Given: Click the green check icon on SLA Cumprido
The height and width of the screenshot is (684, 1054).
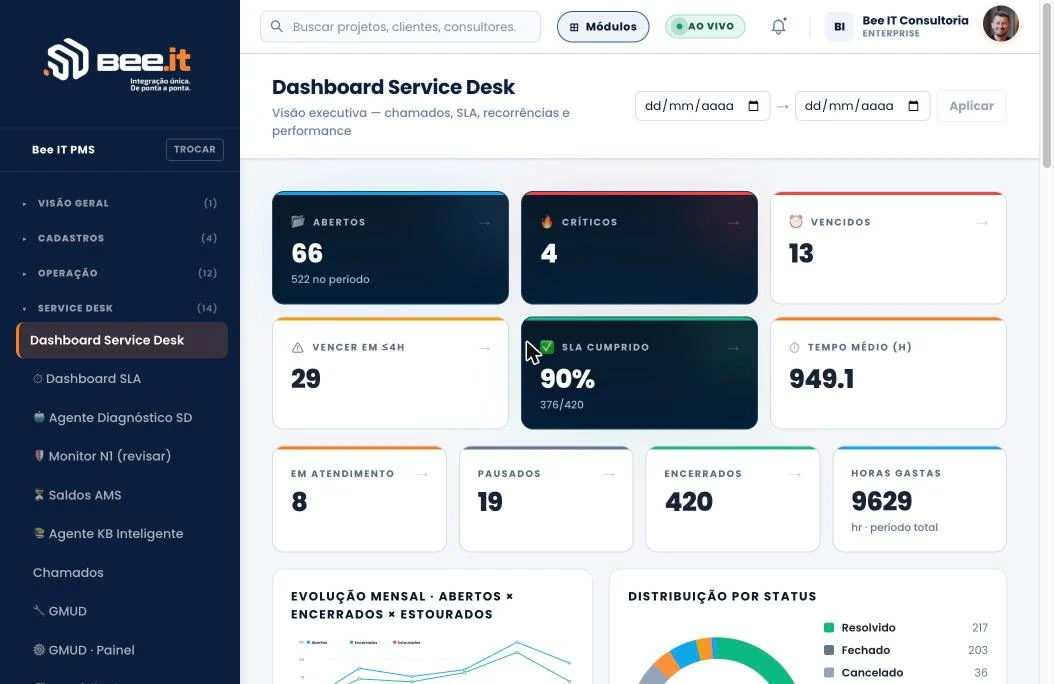Looking at the screenshot, I should pos(547,347).
